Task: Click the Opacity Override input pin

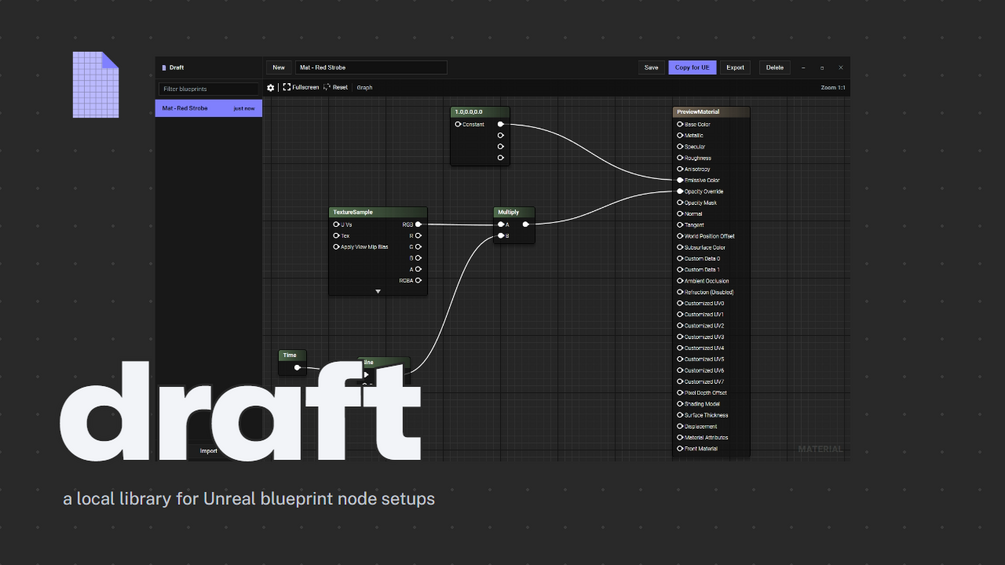Action: click(680, 192)
